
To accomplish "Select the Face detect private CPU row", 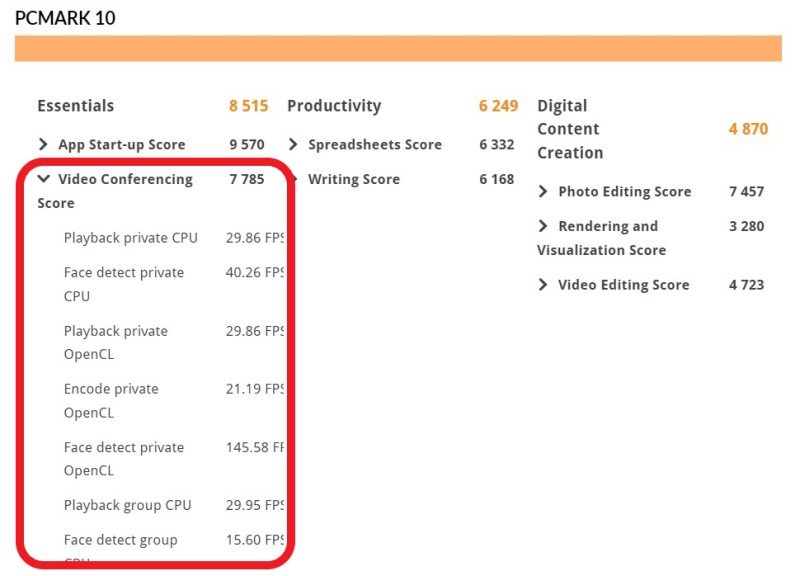I will (x=173, y=284).
